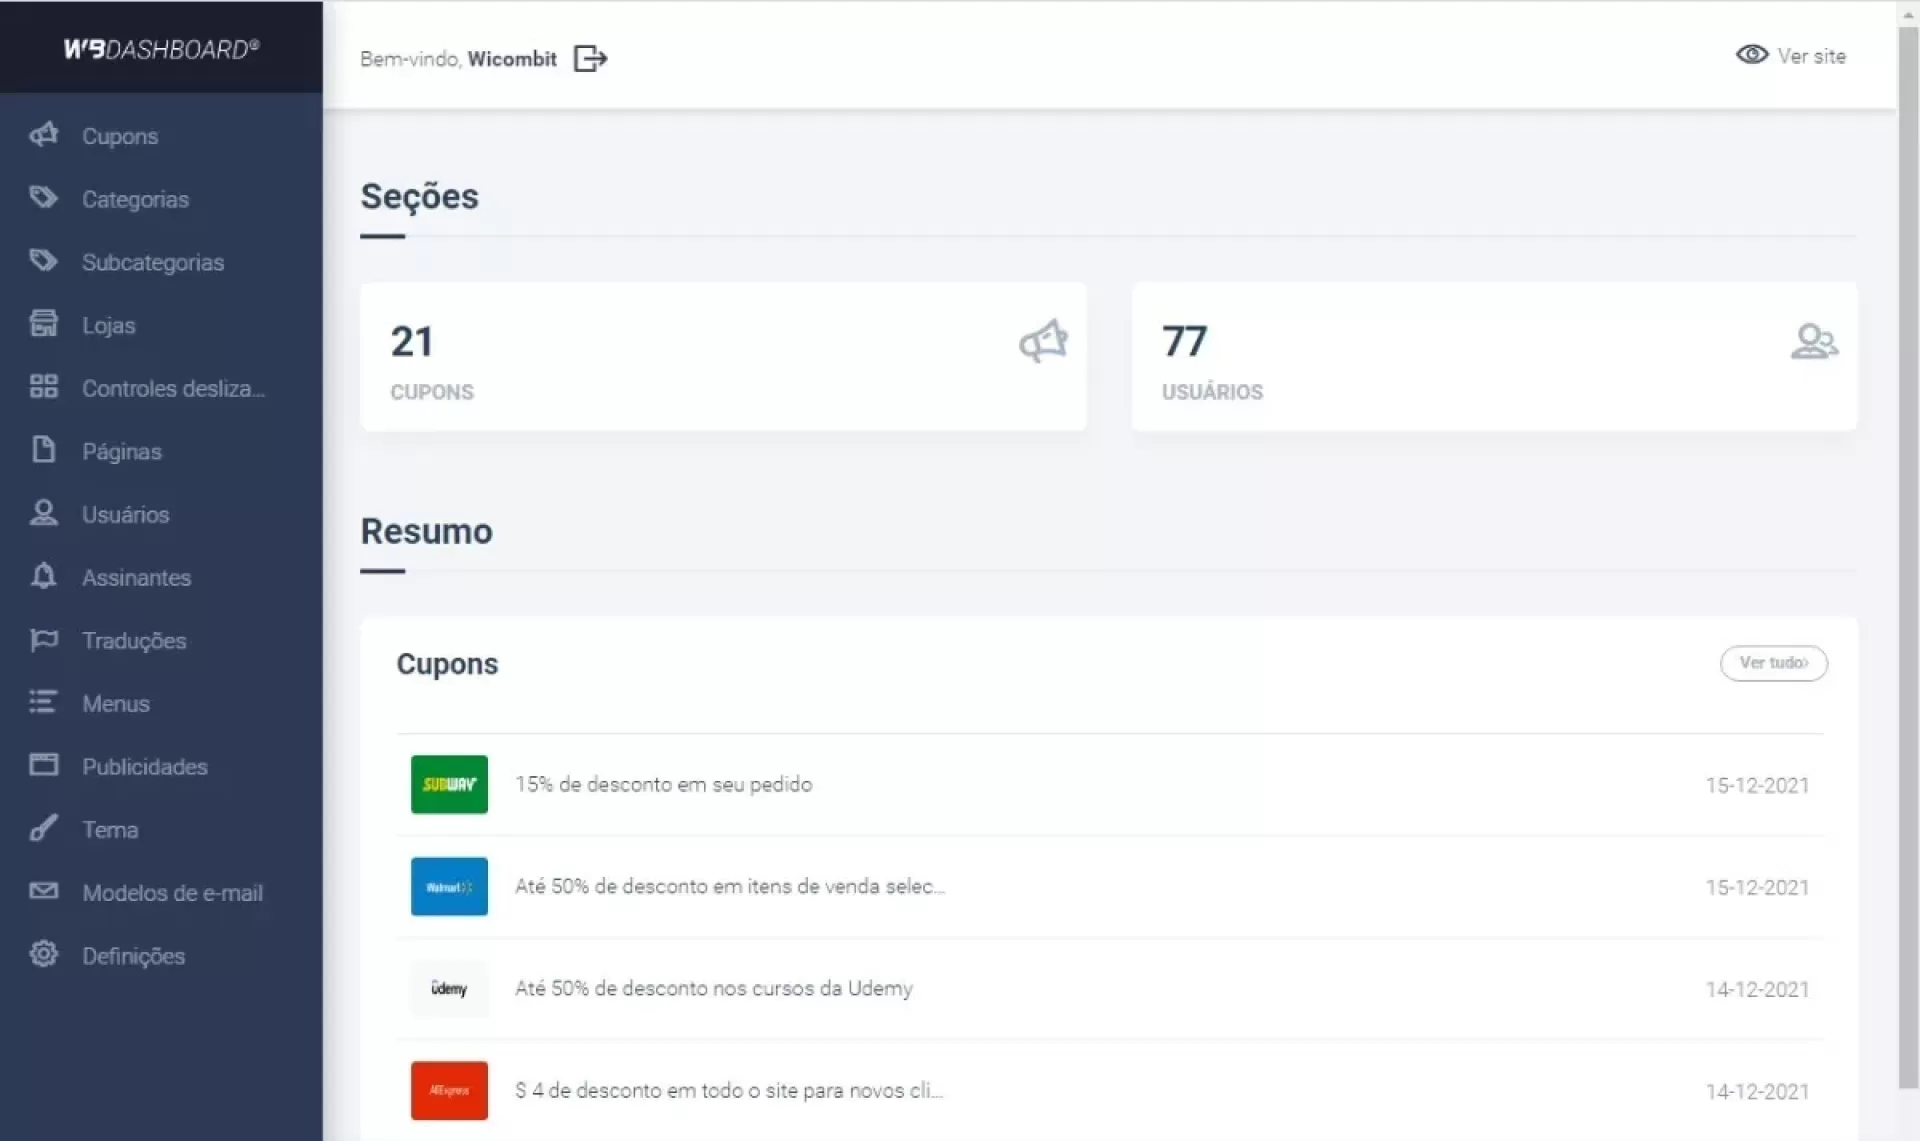Click the Ver site link
The height and width of the screenshot is (1141, 1920).
point(1811,56)
